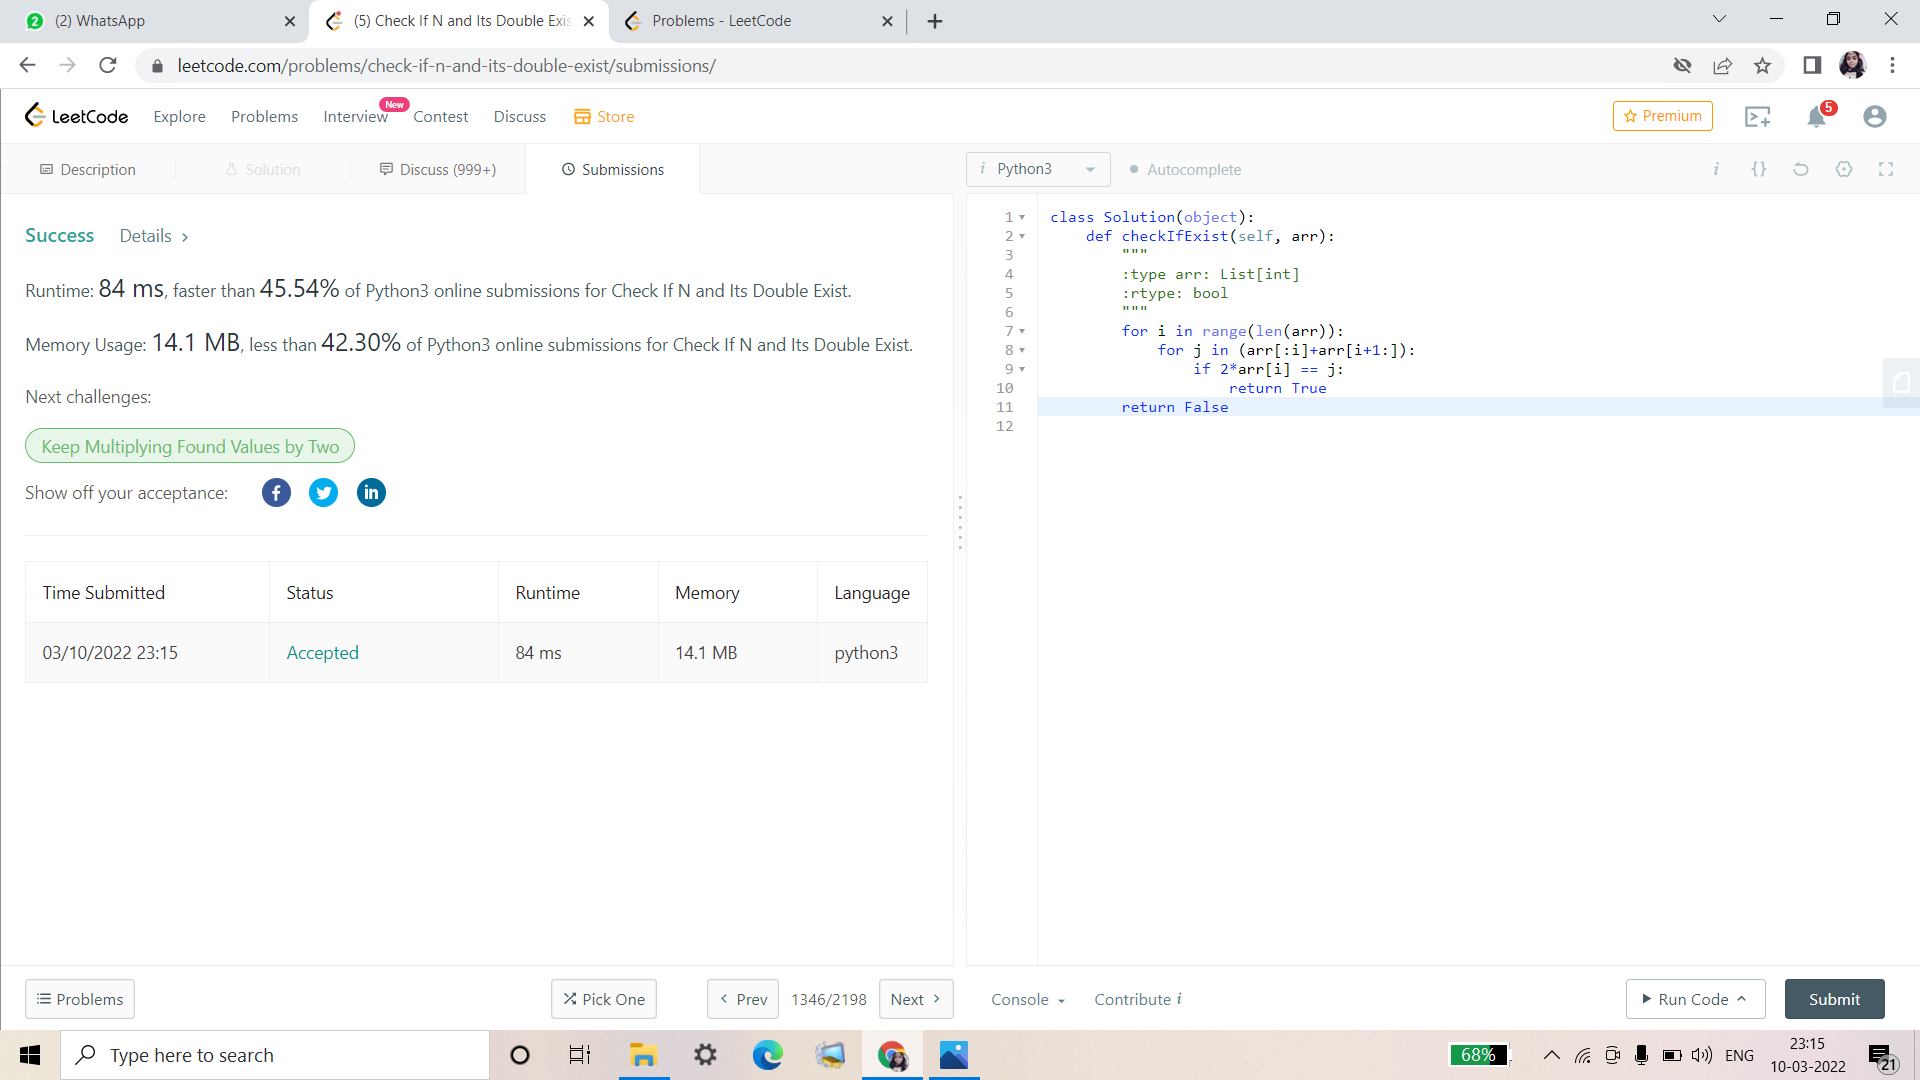Image resolution: width=1920 pixels, height=1080 pixels.
Task: Select the Submissions tab
Action: pyautogui.click(x=613, y=169)
